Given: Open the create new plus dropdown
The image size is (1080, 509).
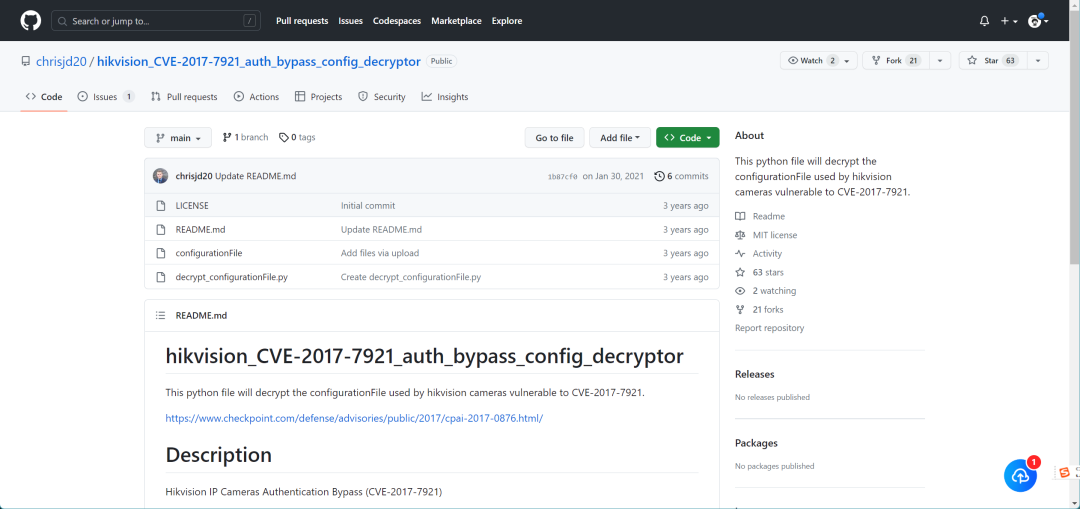Looking at the screenshot, I should 1009,21.
